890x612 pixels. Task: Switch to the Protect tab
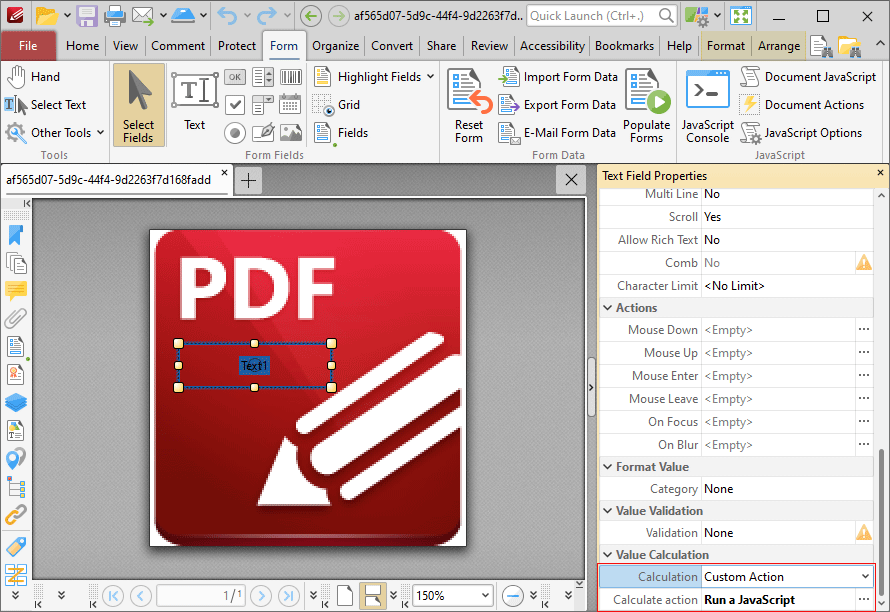[x=237, y=45]
